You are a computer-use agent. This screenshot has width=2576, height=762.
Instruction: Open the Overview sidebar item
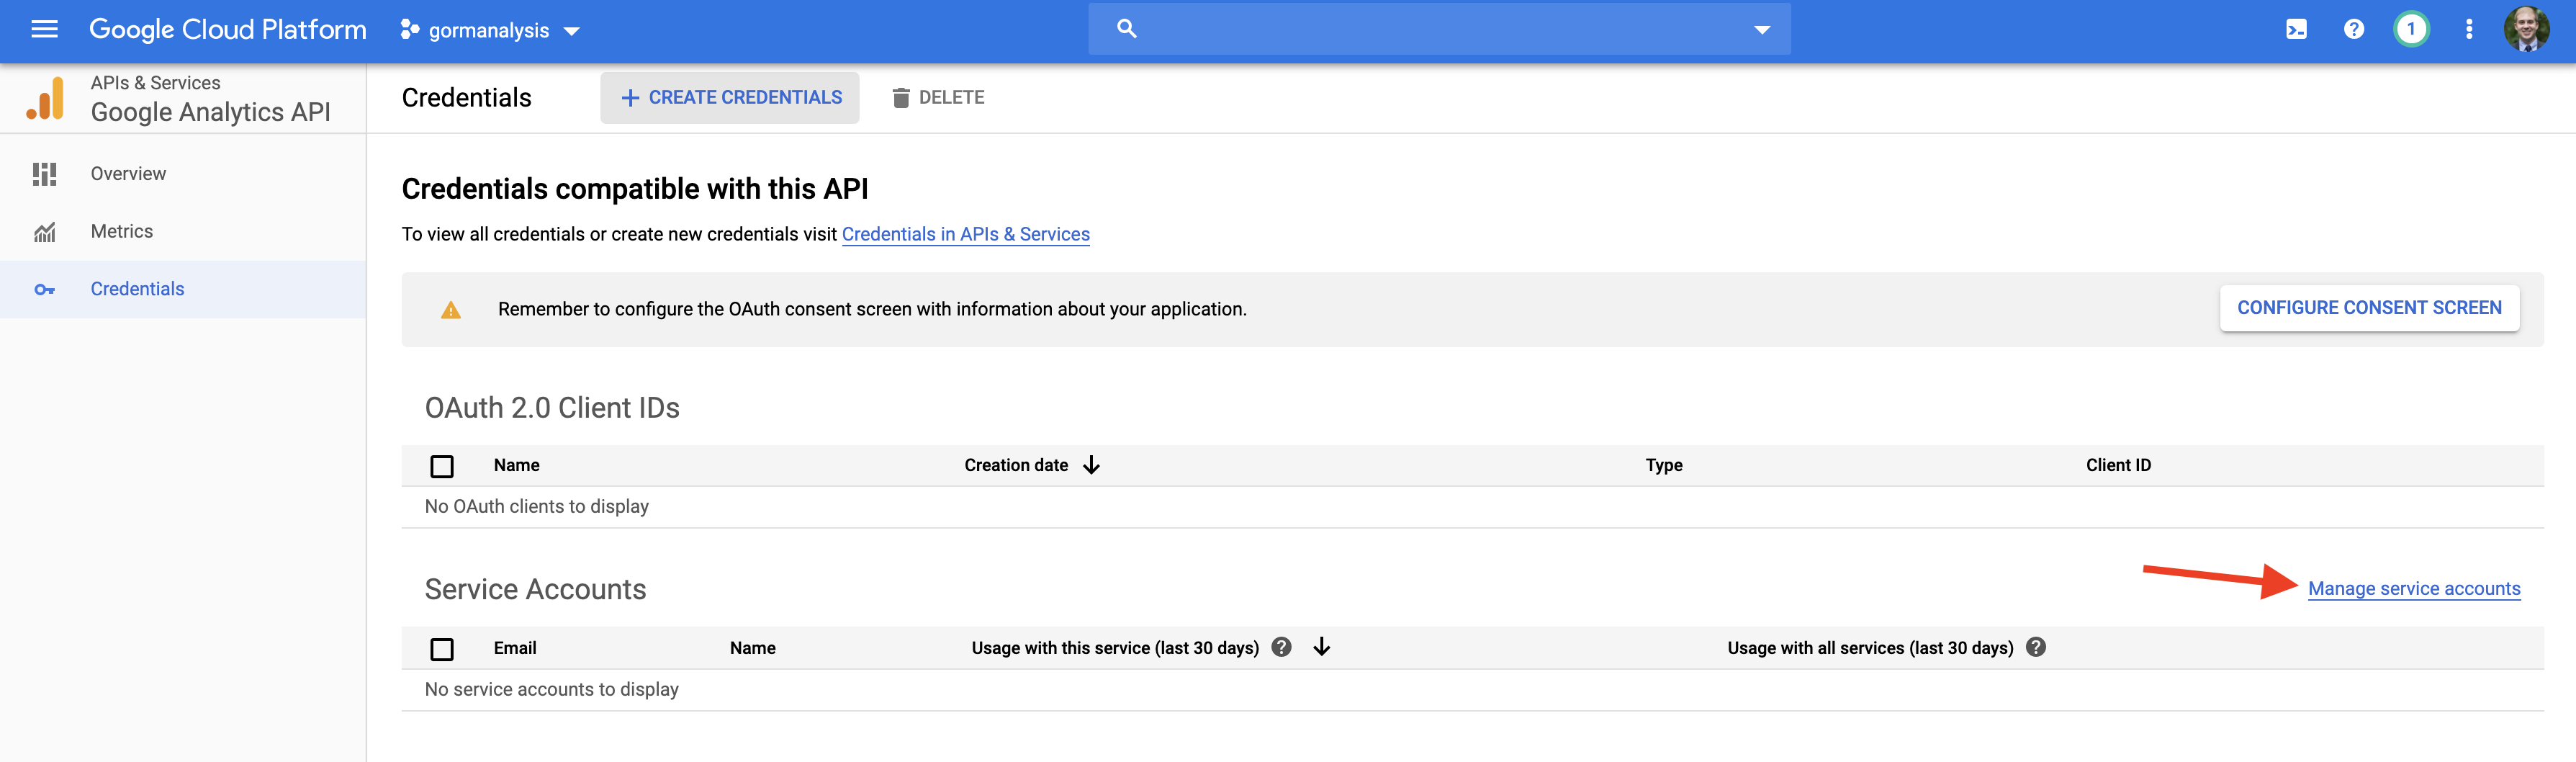click(x=128, y=174)
